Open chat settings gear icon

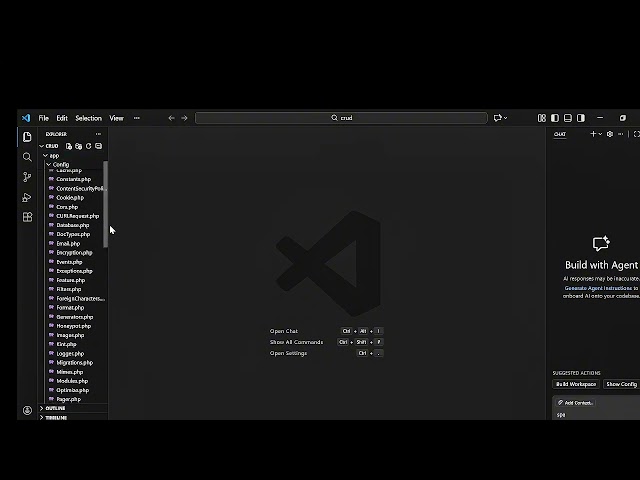pyautogui.click(x=610, y=134)
